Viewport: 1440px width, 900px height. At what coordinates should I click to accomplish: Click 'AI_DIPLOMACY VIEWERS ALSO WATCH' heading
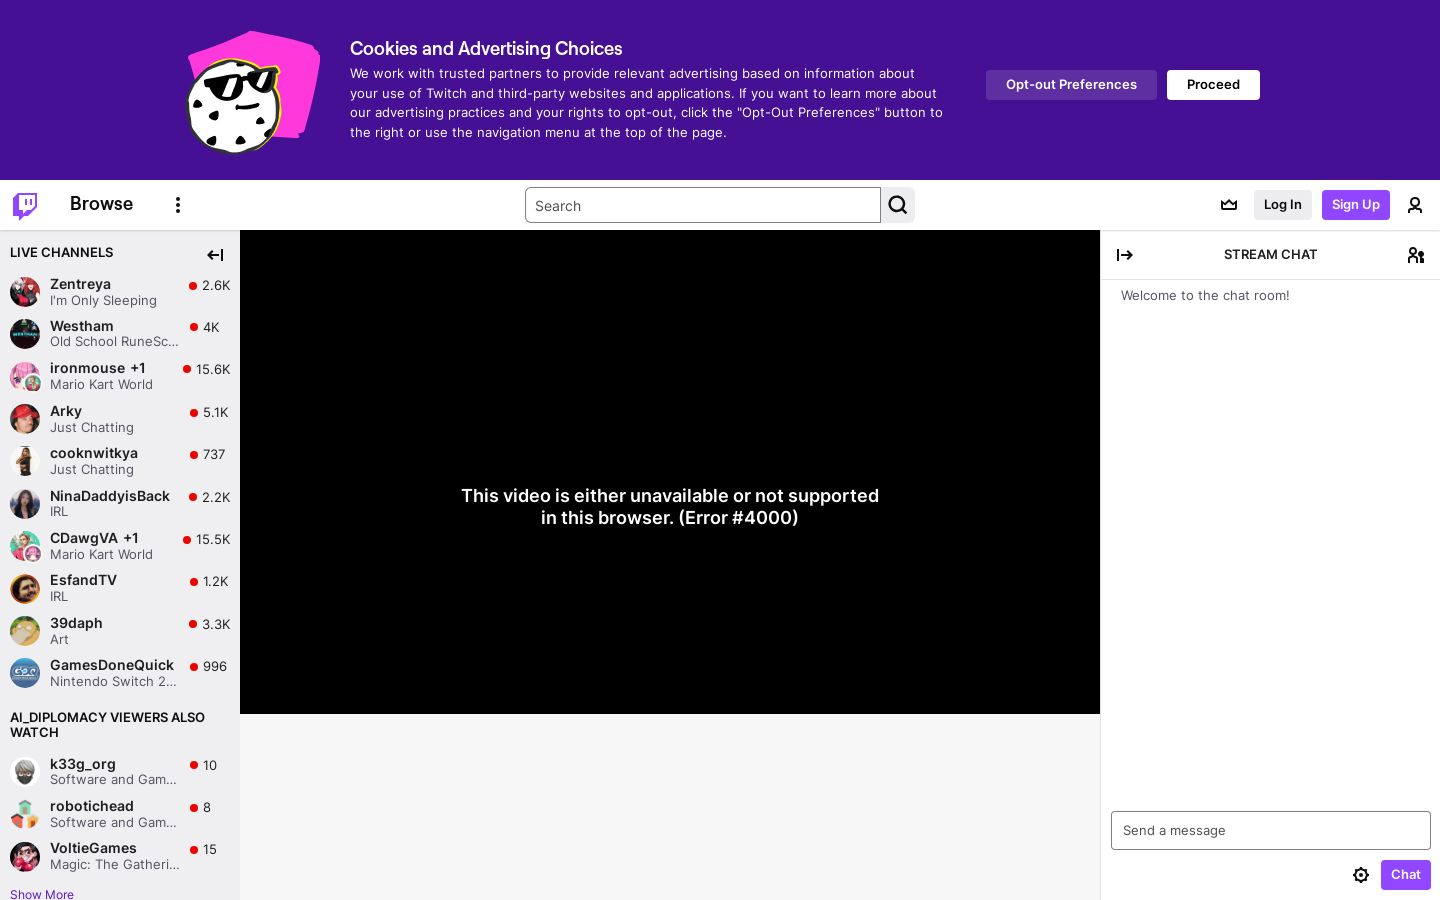pyautogui.click(x=107, y=725)
